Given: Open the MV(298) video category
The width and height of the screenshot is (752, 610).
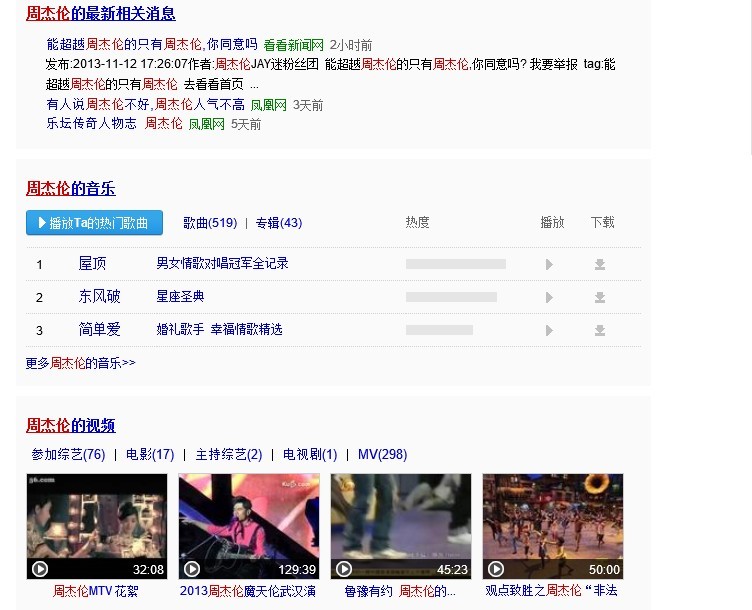Looking at the screenshot, I should tap(382, 454).
